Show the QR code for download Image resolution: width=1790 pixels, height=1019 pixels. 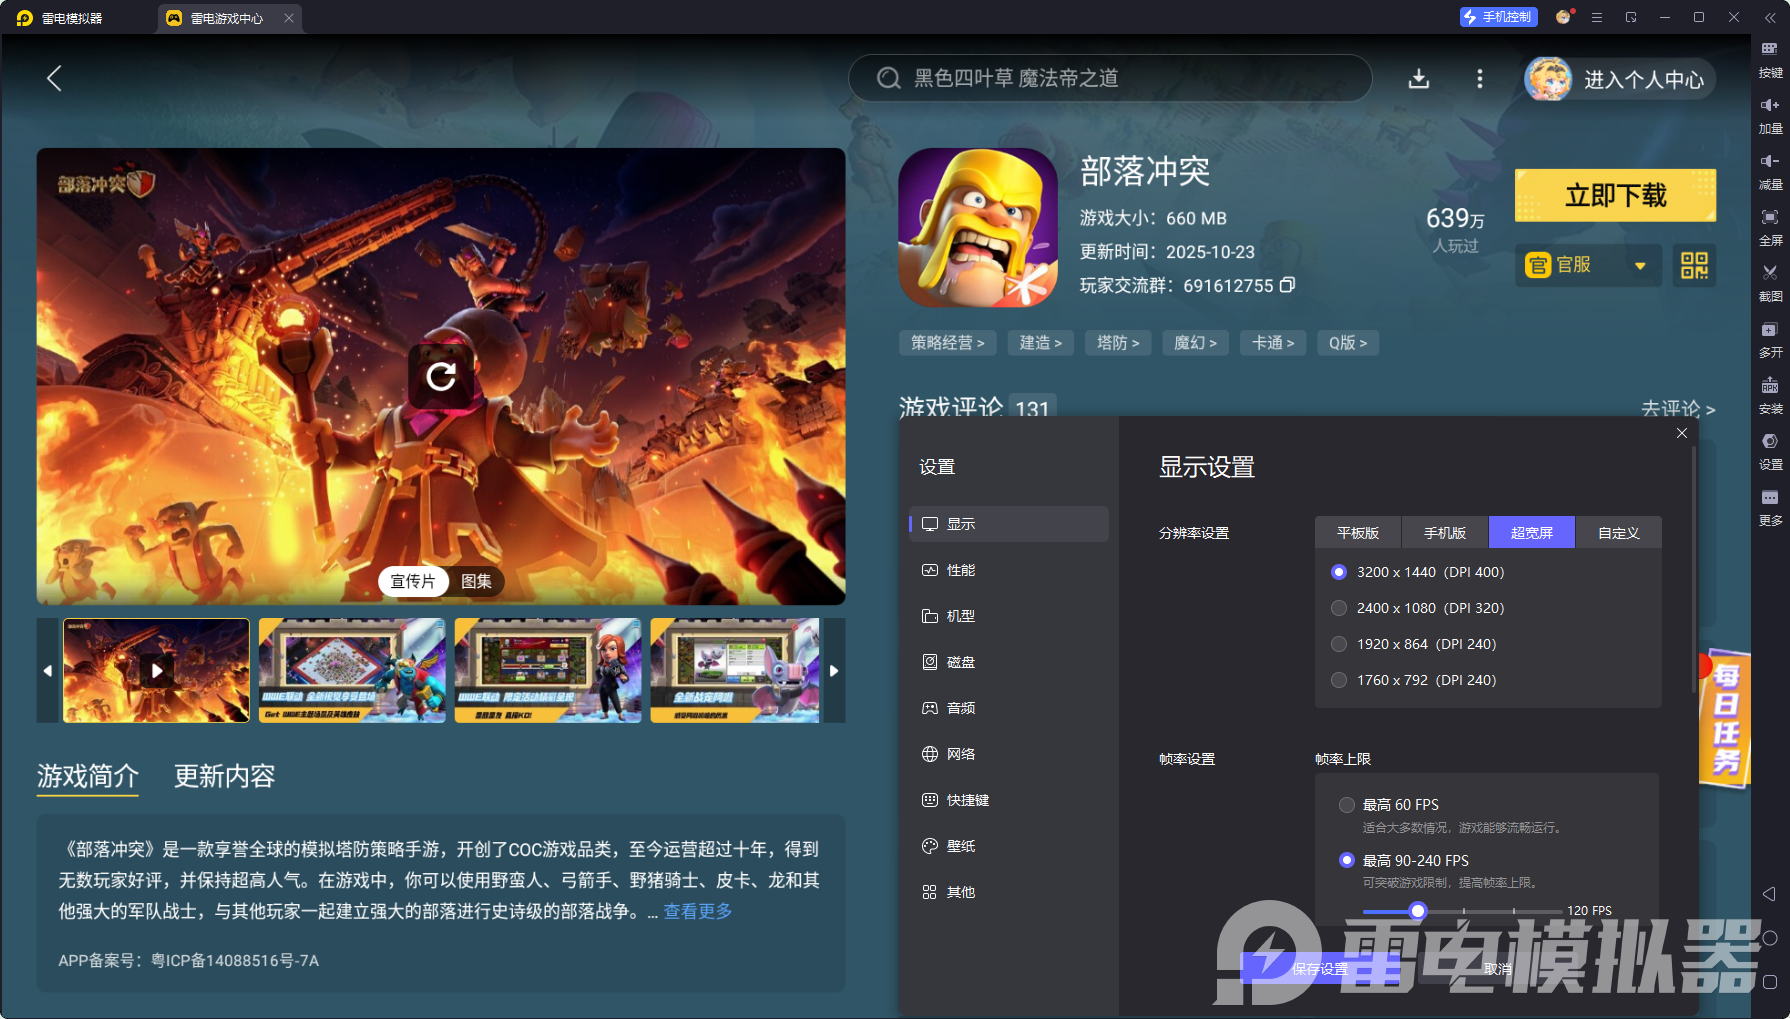point(1694,265)
